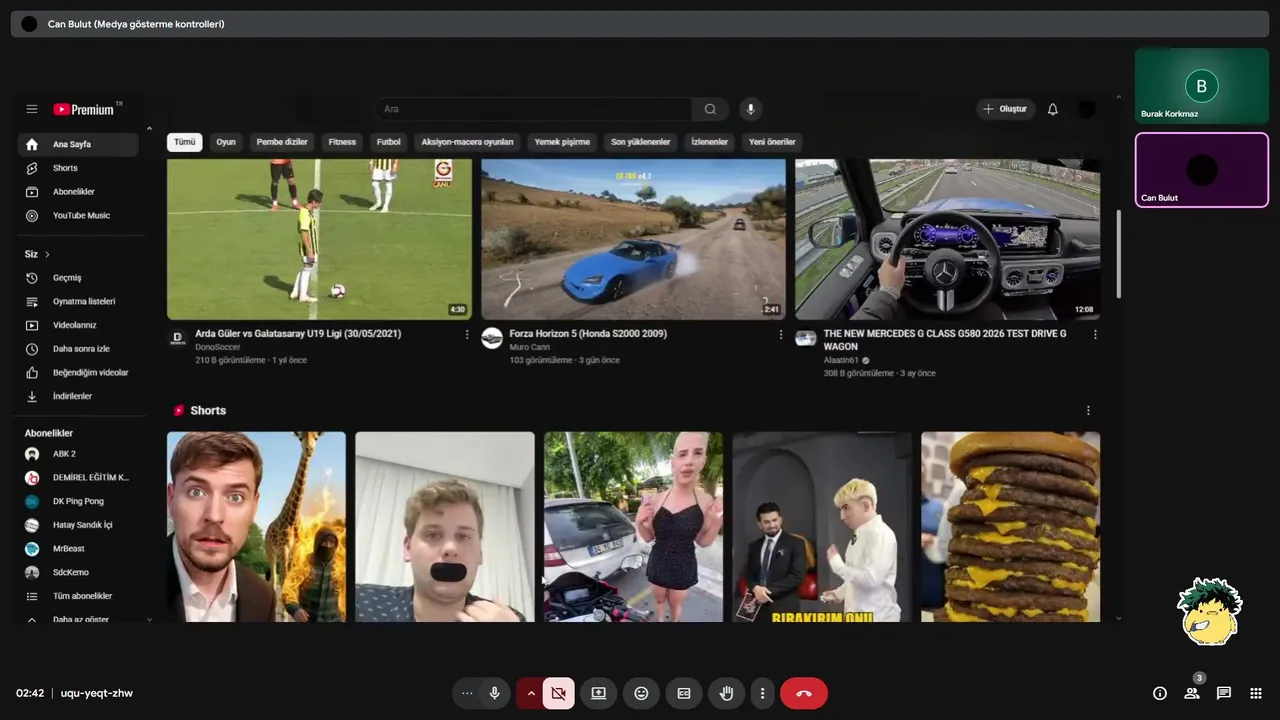Open the people list icon

tap(1192, 693)
